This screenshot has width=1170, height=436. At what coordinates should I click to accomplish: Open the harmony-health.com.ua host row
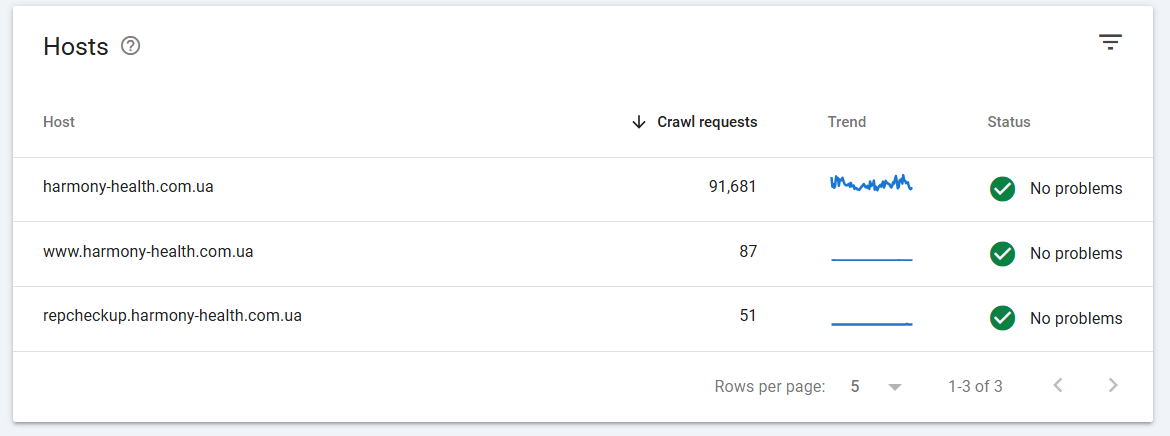(128, 186)
